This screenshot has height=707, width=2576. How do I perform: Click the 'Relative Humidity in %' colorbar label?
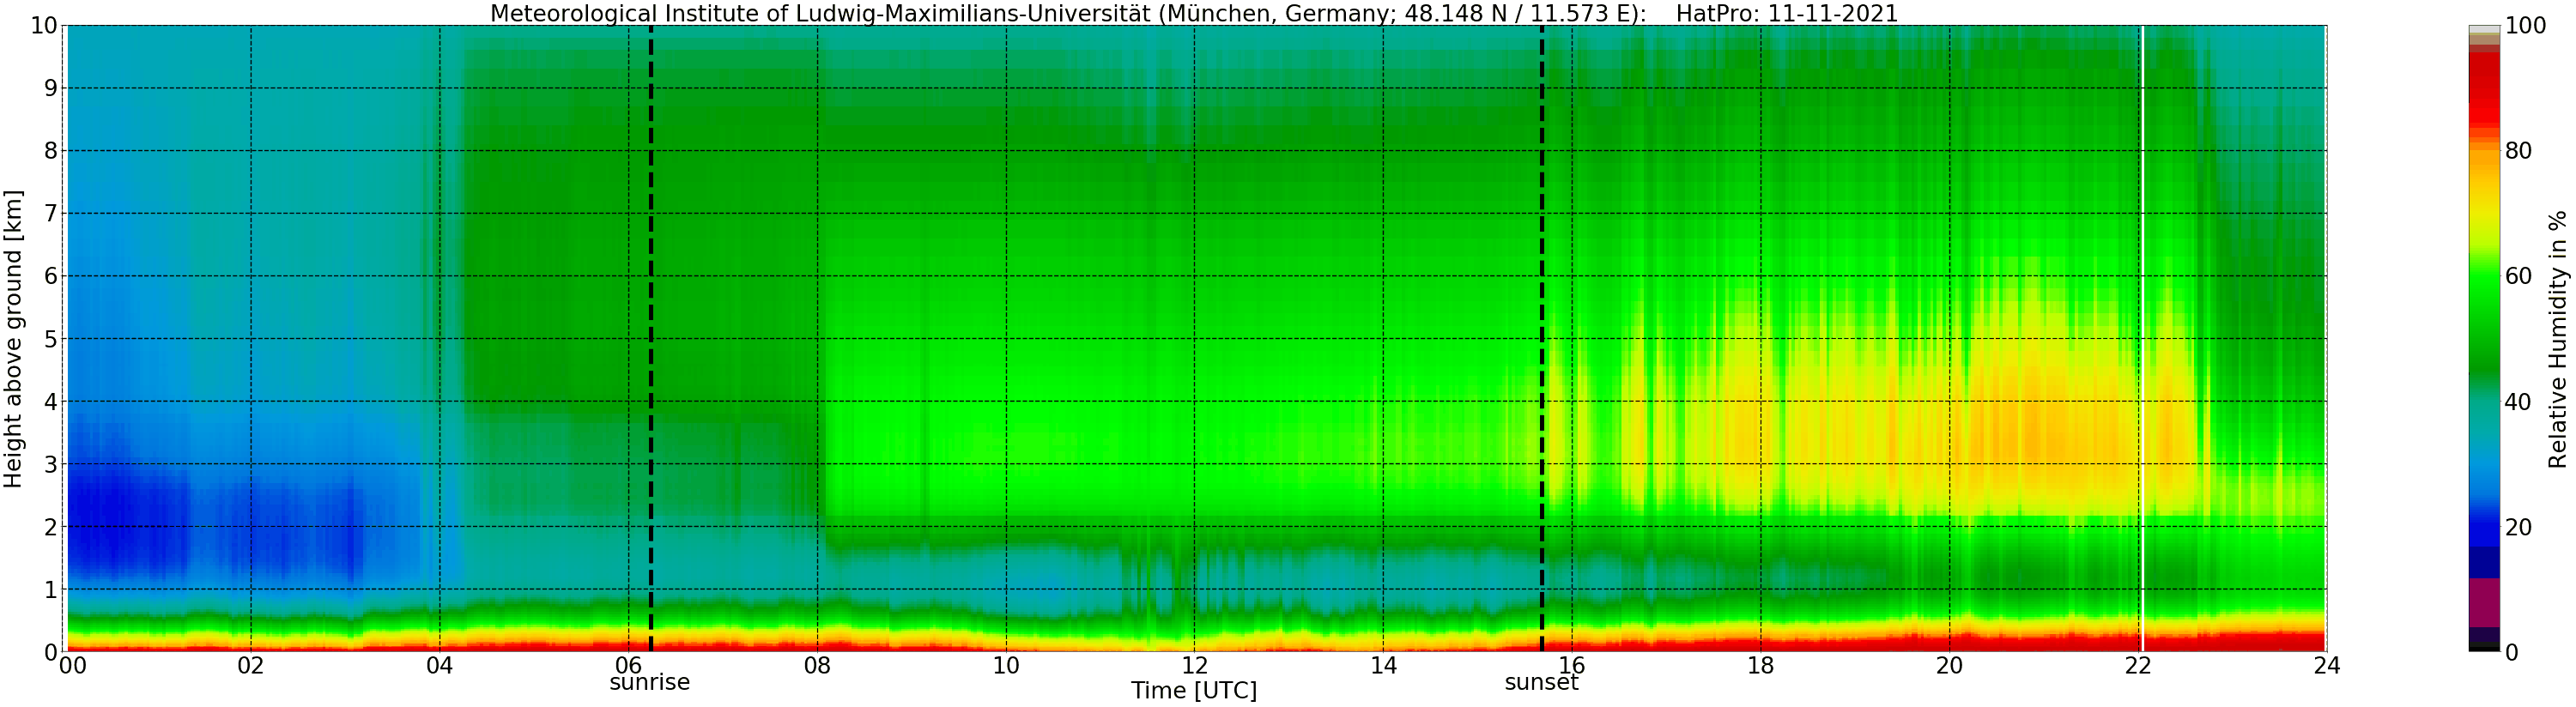pos(2558,339)
